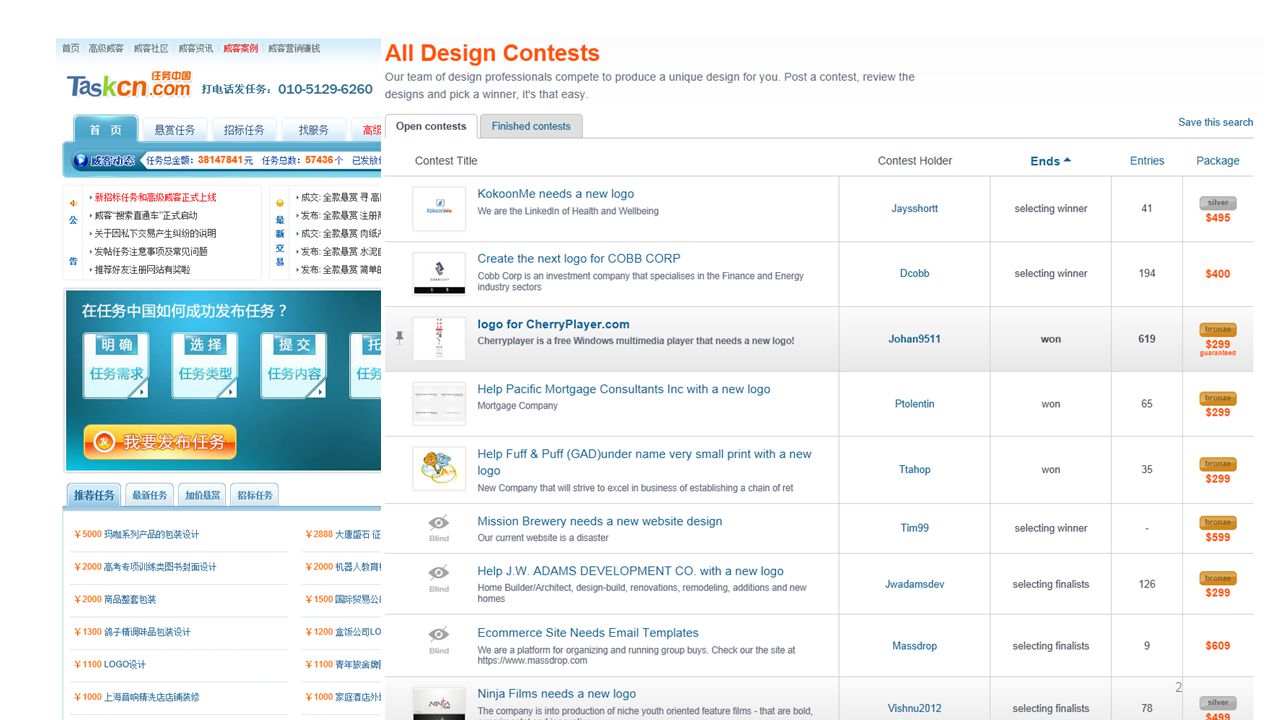
Task: Select the 首页 main navigation tab
Action: coord(106,130)
